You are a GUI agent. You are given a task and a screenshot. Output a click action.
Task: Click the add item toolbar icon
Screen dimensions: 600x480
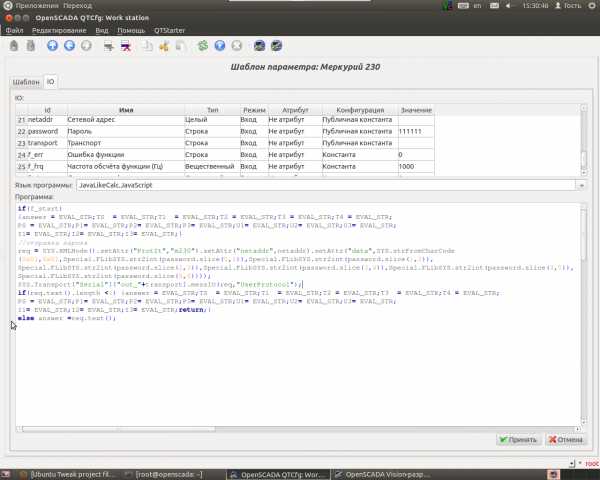coord(109,45)
